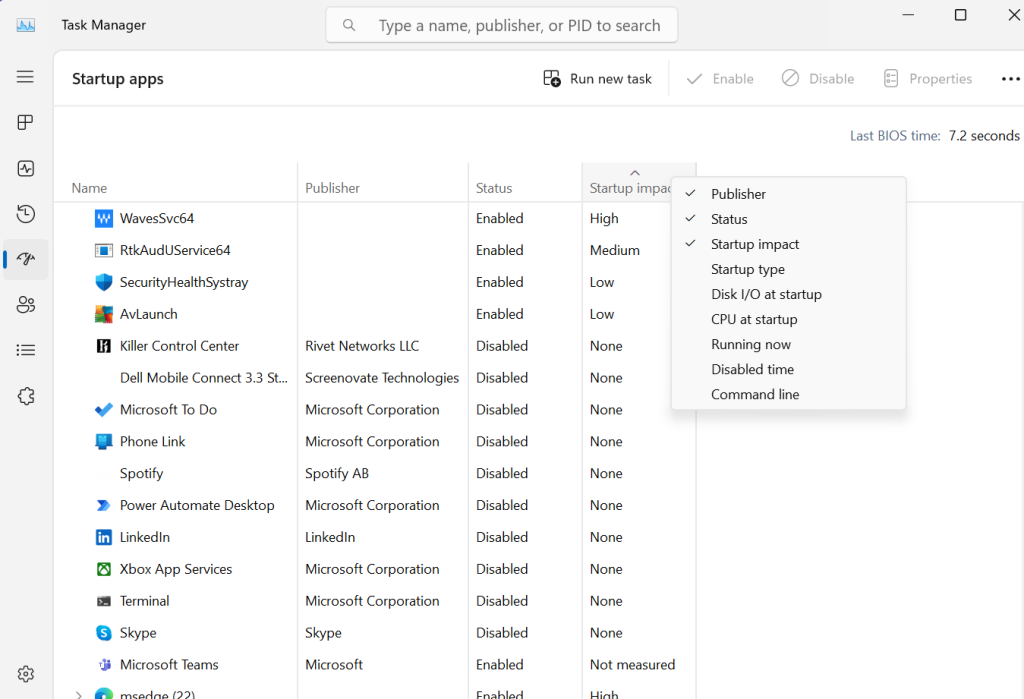Click the search magnifier icon
1024x699 pixels.
coord(349,25)
